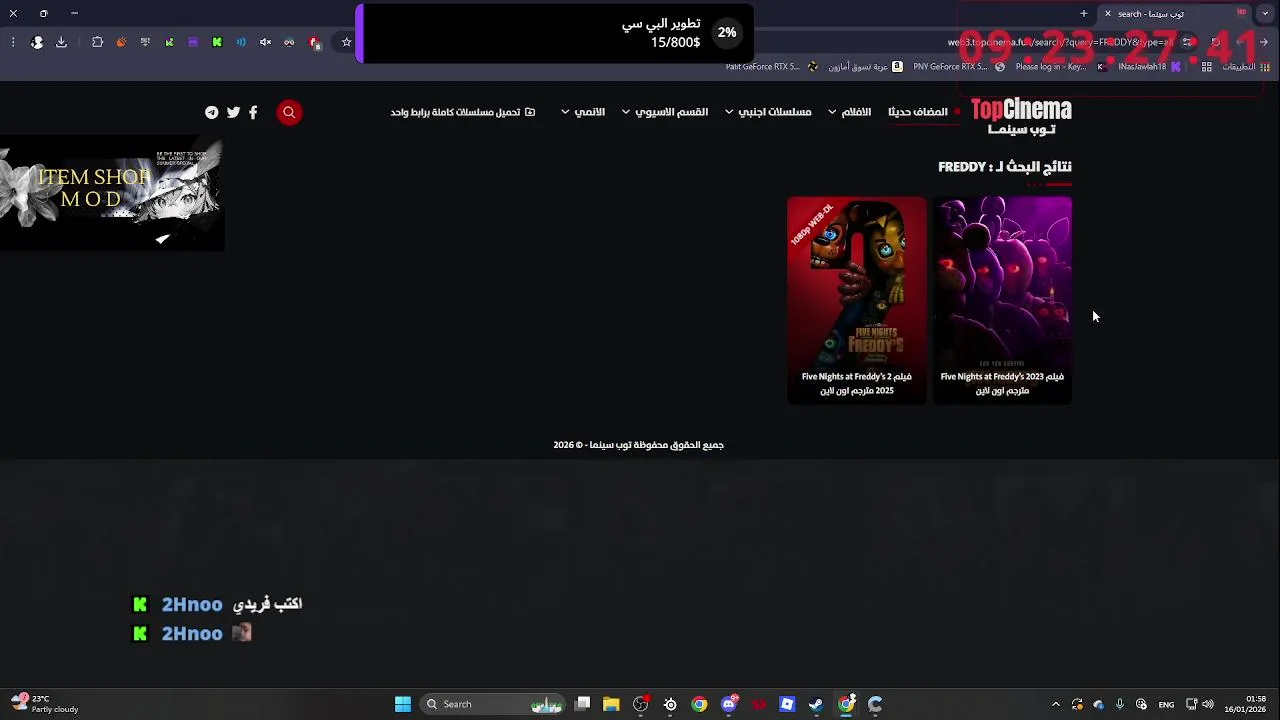This screenshot has width=1280, height=720.
Task: Expand the الافلام dropdown menu
Action: [x=850, y=112]
